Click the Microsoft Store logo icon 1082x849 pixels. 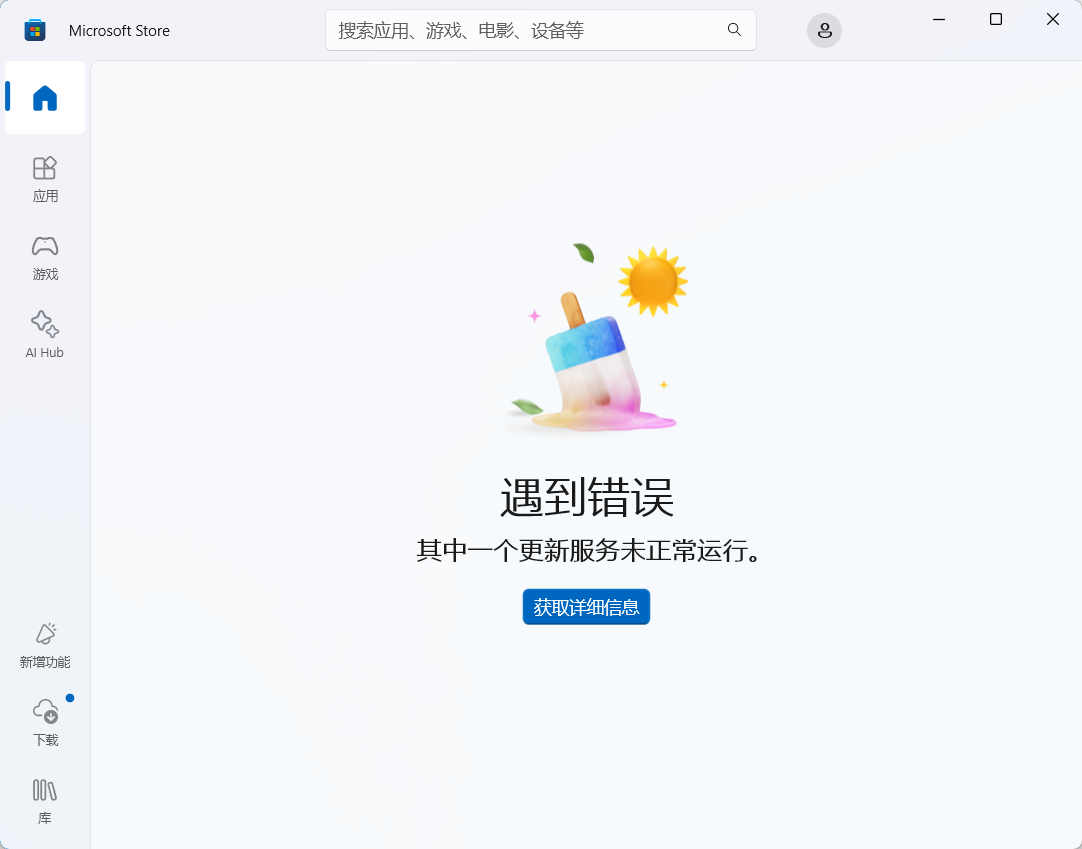click(35, 30)
